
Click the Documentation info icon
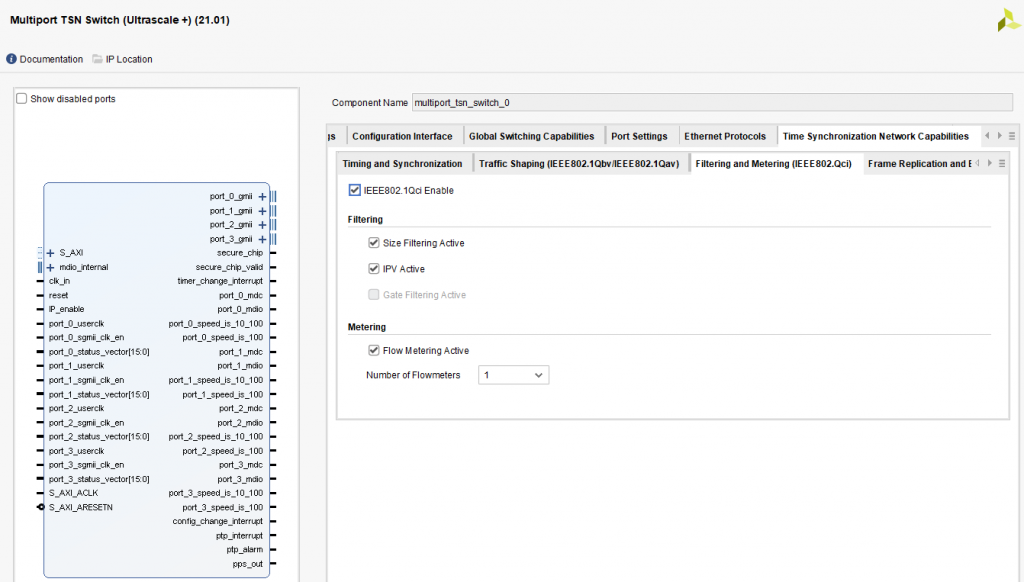(12, 59)
